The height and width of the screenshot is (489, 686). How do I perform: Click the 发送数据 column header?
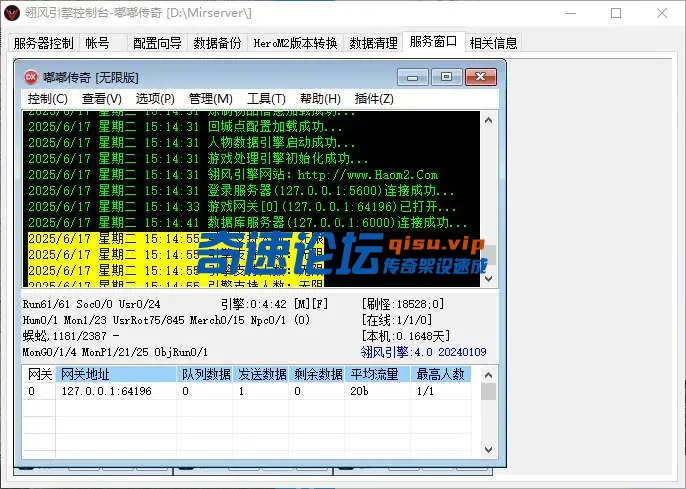tap(261, 374)
